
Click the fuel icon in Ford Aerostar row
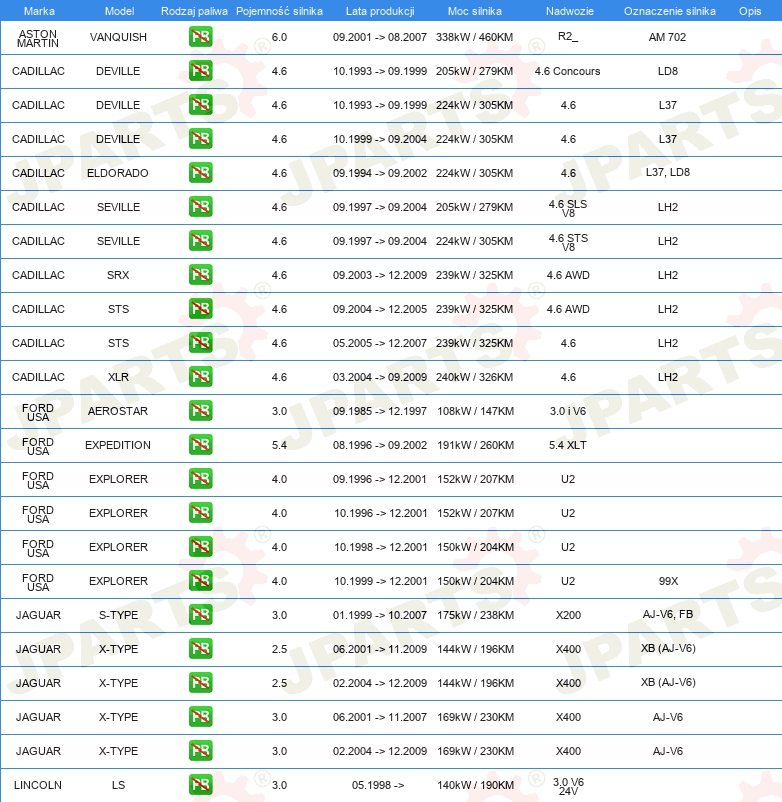click(x=200, y=411)
